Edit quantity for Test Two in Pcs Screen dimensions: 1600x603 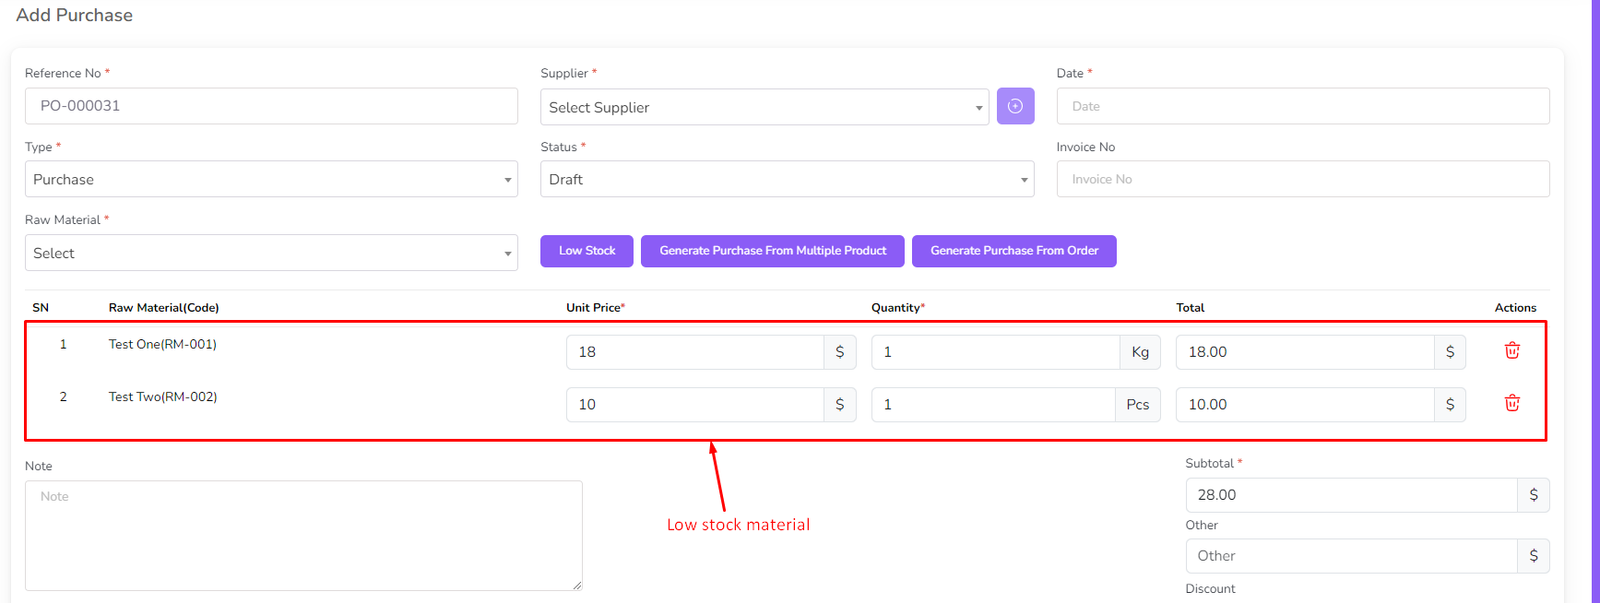(x=993, y=404)
